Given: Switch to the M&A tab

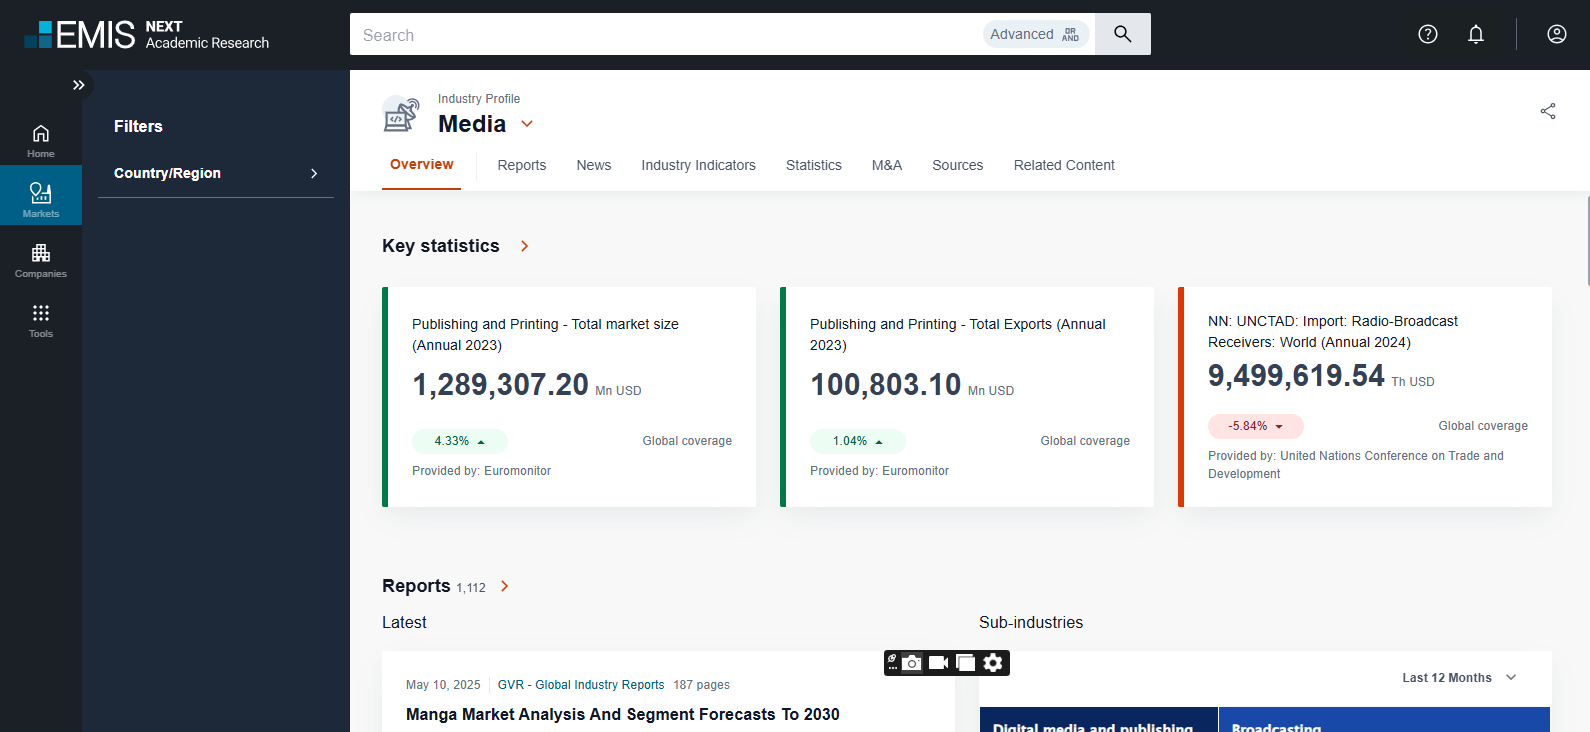Looking at the screenshot, I should pyautogui.click(x=886, y=165).
